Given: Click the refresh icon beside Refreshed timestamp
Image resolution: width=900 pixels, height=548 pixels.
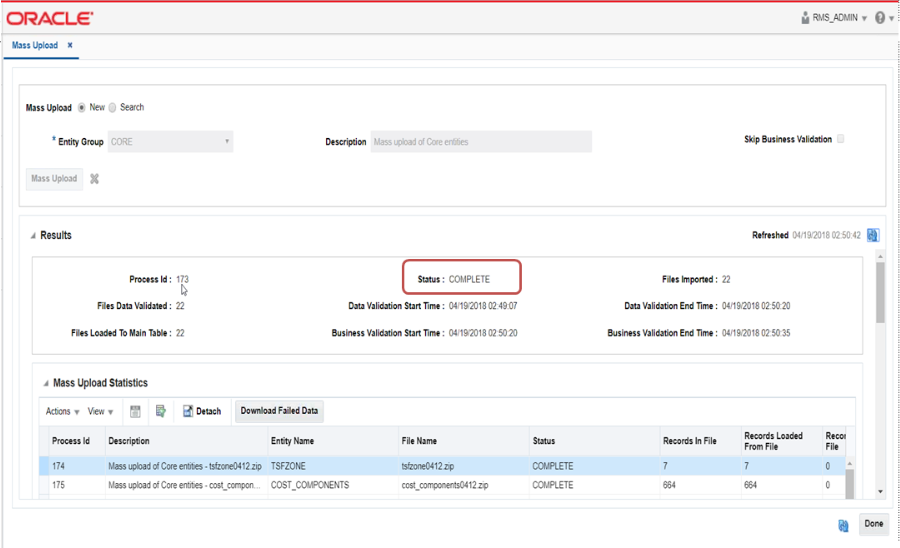Looking at the screenshot, I should pyautogui.click(x=873, y=235).
